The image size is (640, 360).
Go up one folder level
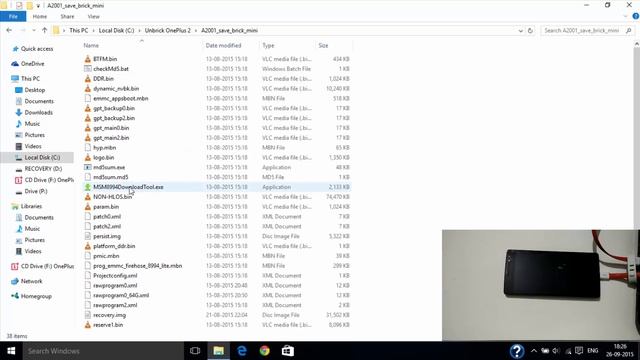[x=44, y=31]
